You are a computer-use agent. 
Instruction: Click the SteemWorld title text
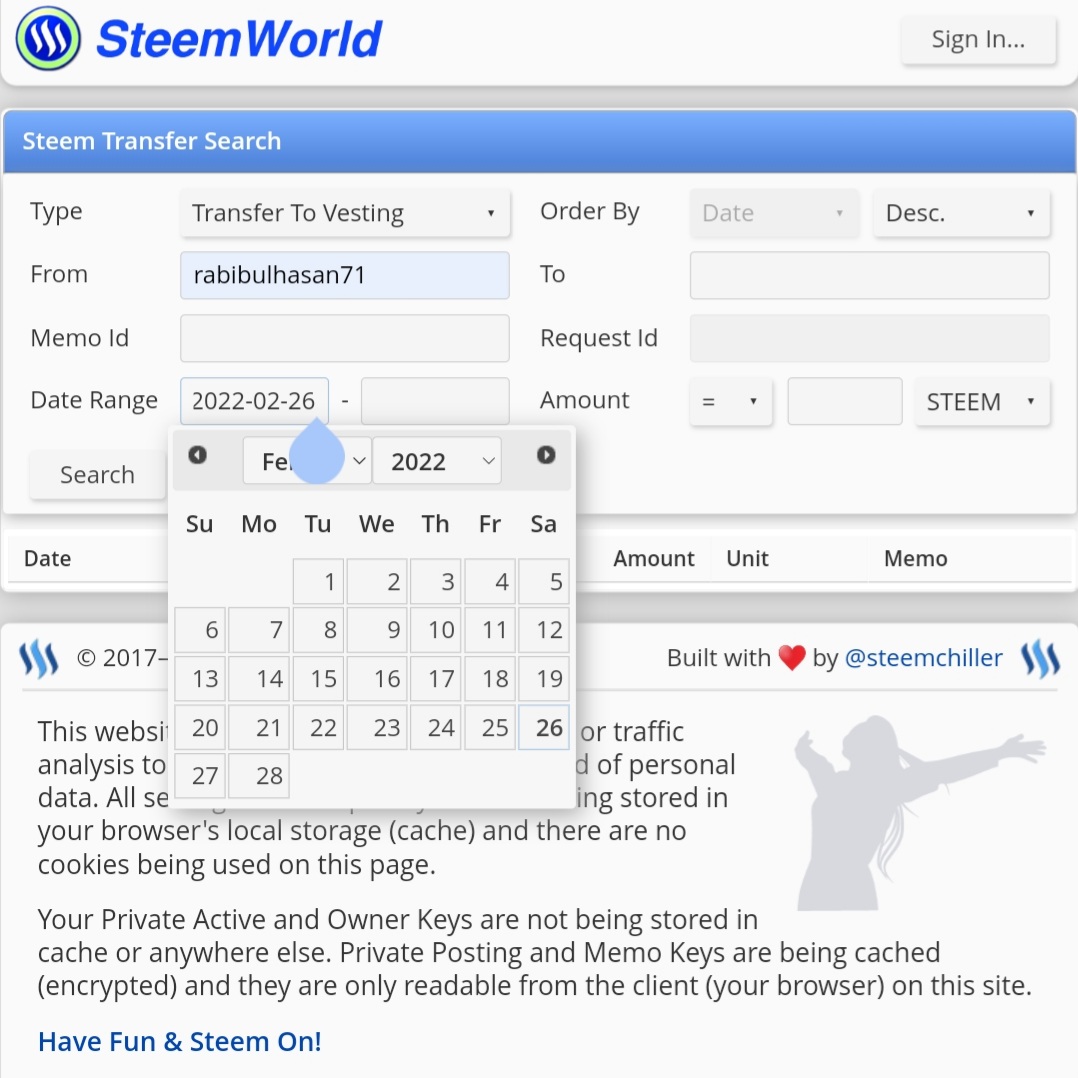click(239, 38)
